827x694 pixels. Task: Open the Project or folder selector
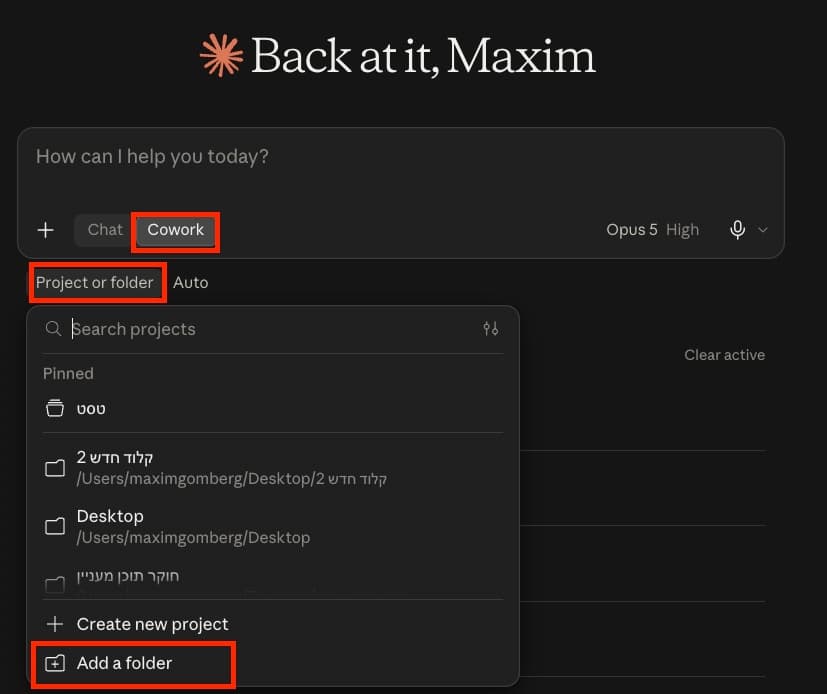point(95,283)
